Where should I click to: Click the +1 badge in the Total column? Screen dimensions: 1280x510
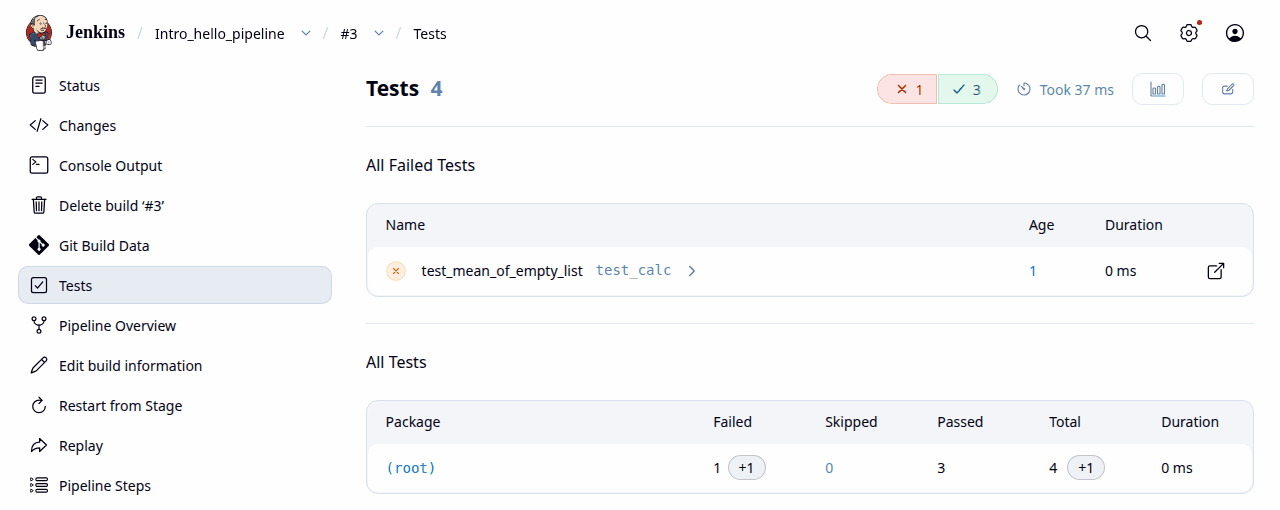(1086, 467)
